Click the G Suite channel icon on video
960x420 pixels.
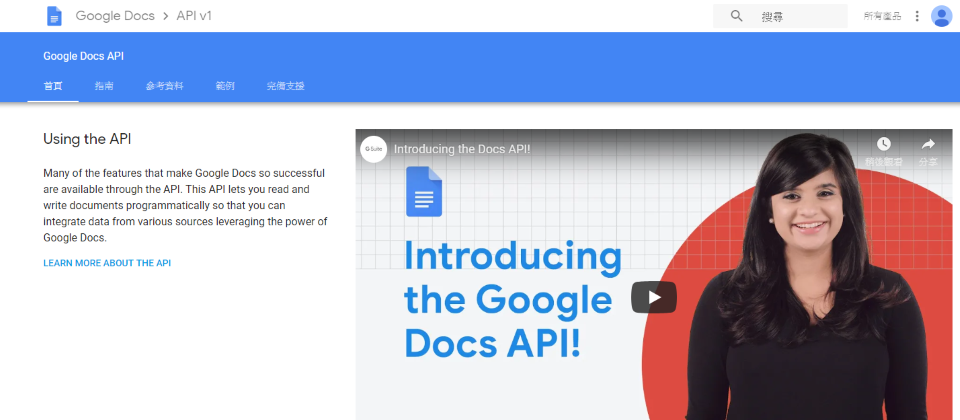[x=373, y=149]
